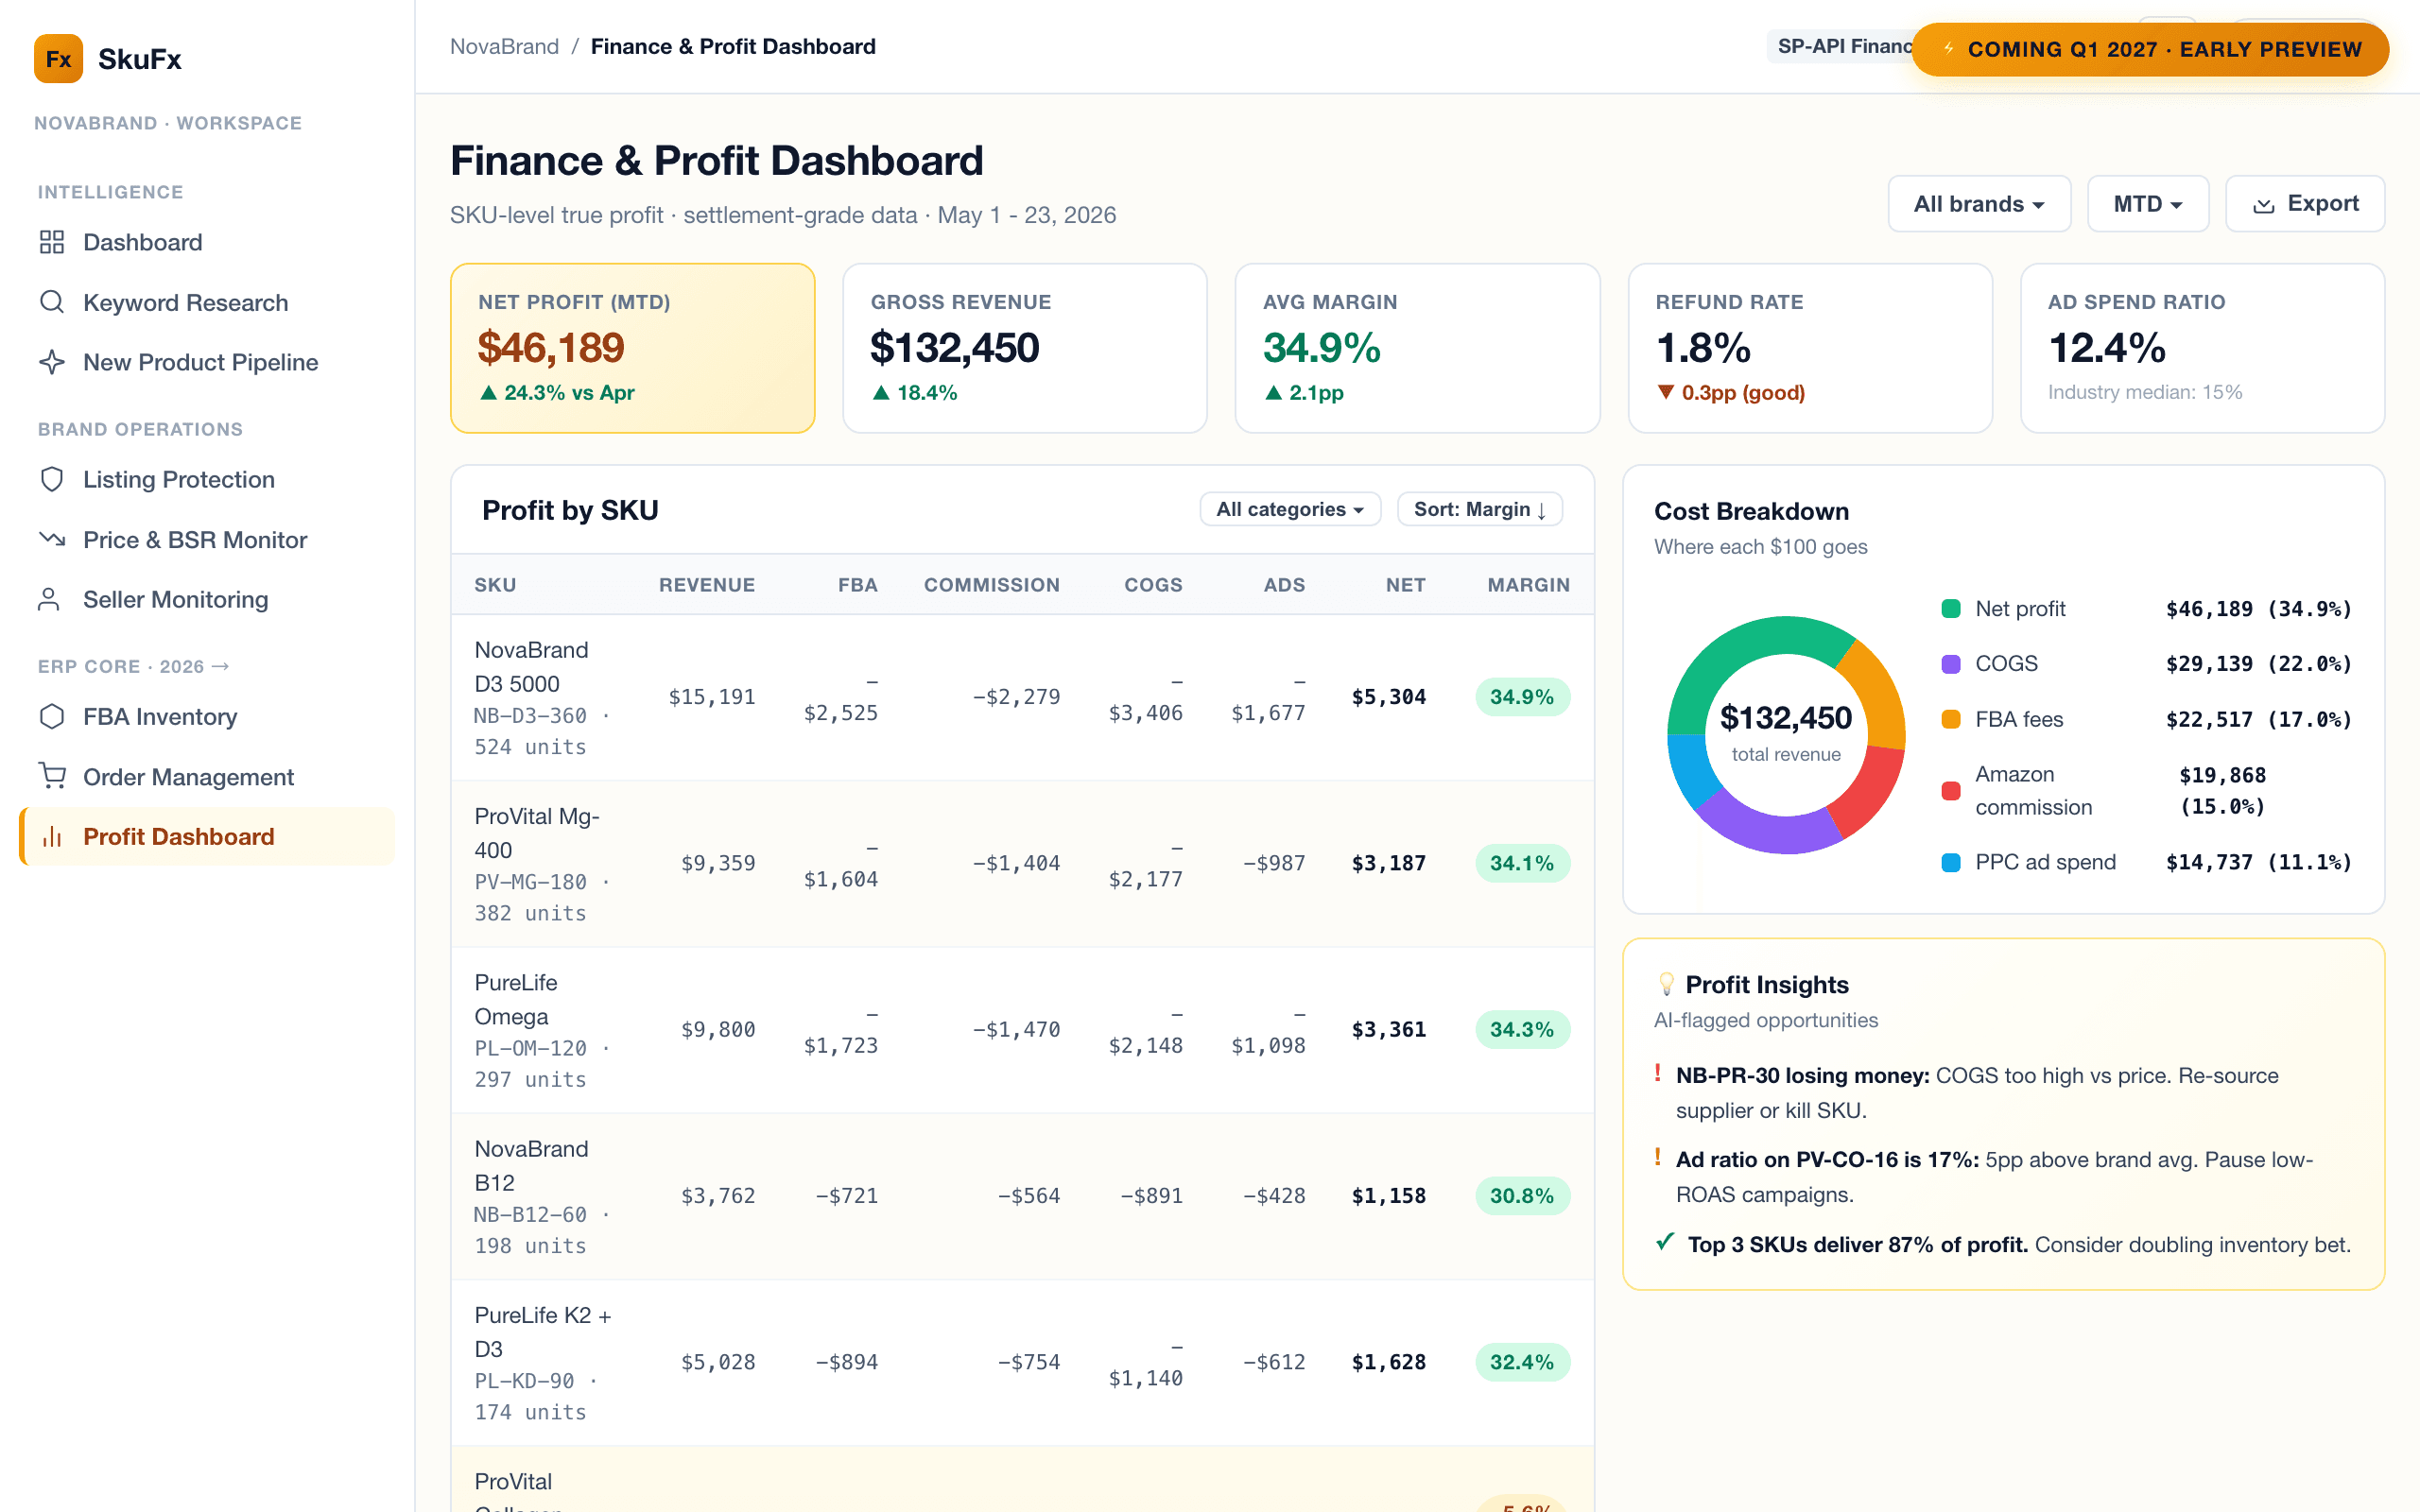The image size is (2420, 1512).
Task: Click the 30.8% margin badge for NovaBrand B12
Action: pyautogui.click(x=1522, y=1196)
